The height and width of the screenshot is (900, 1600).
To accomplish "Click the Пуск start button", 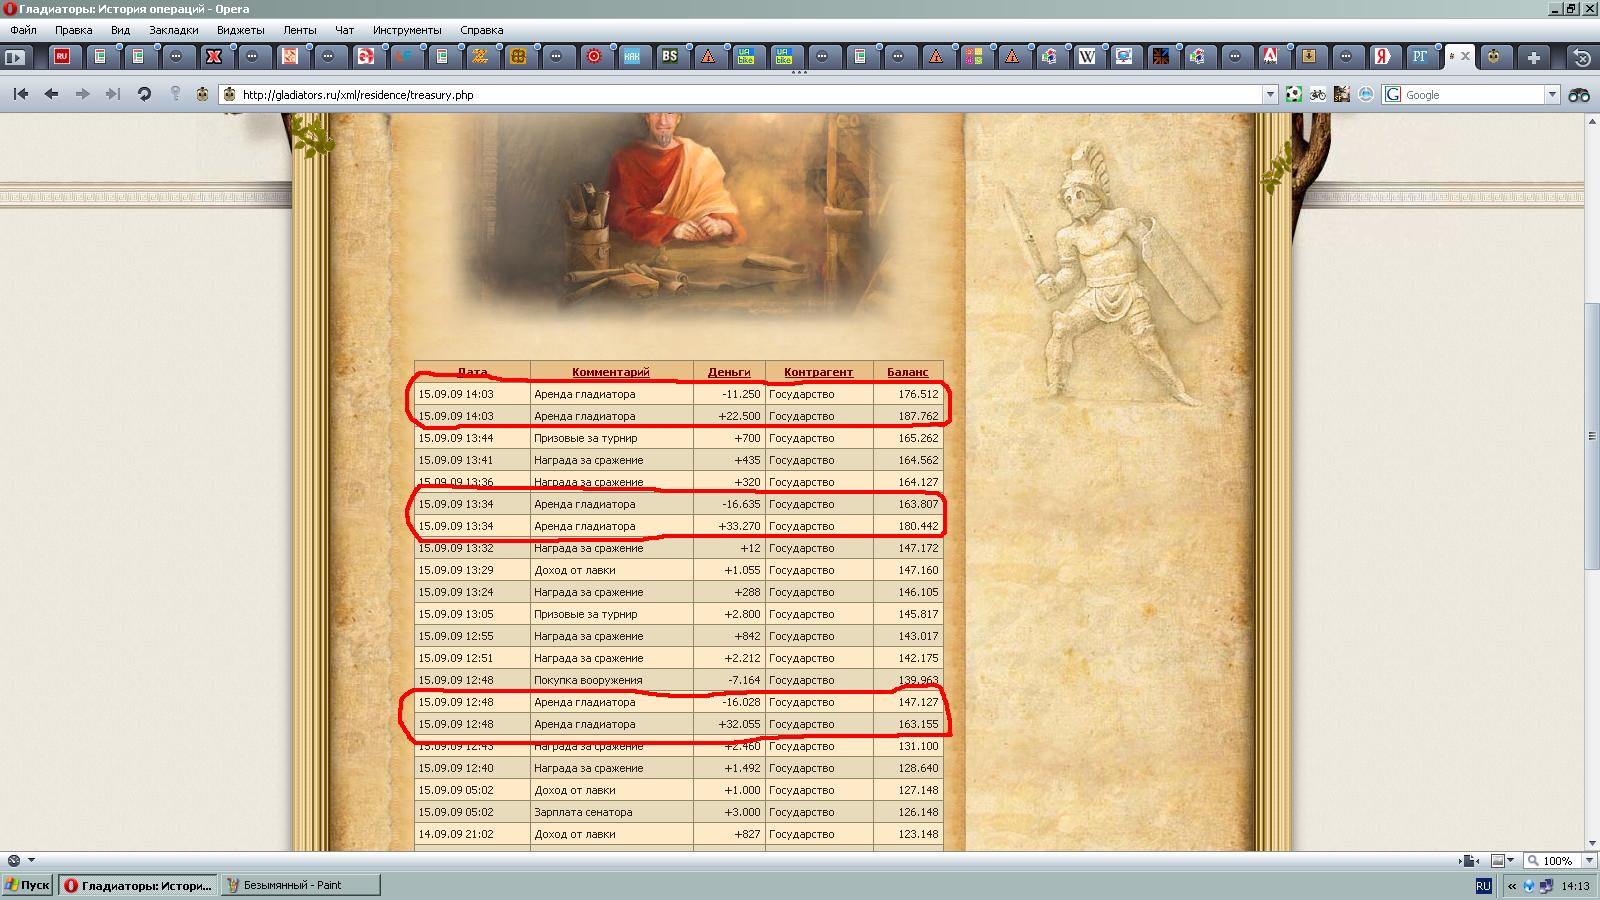I will pos(28,885).
